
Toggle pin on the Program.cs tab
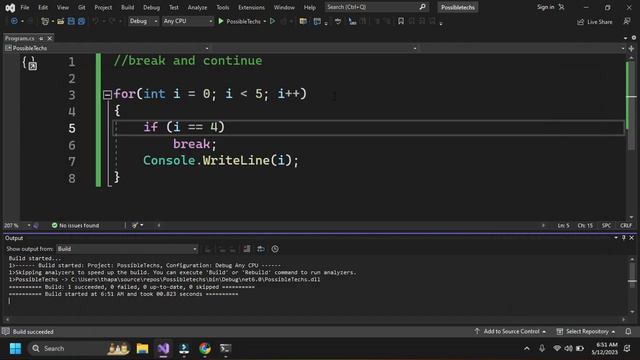pyautogui.click(x=41, y=38)
